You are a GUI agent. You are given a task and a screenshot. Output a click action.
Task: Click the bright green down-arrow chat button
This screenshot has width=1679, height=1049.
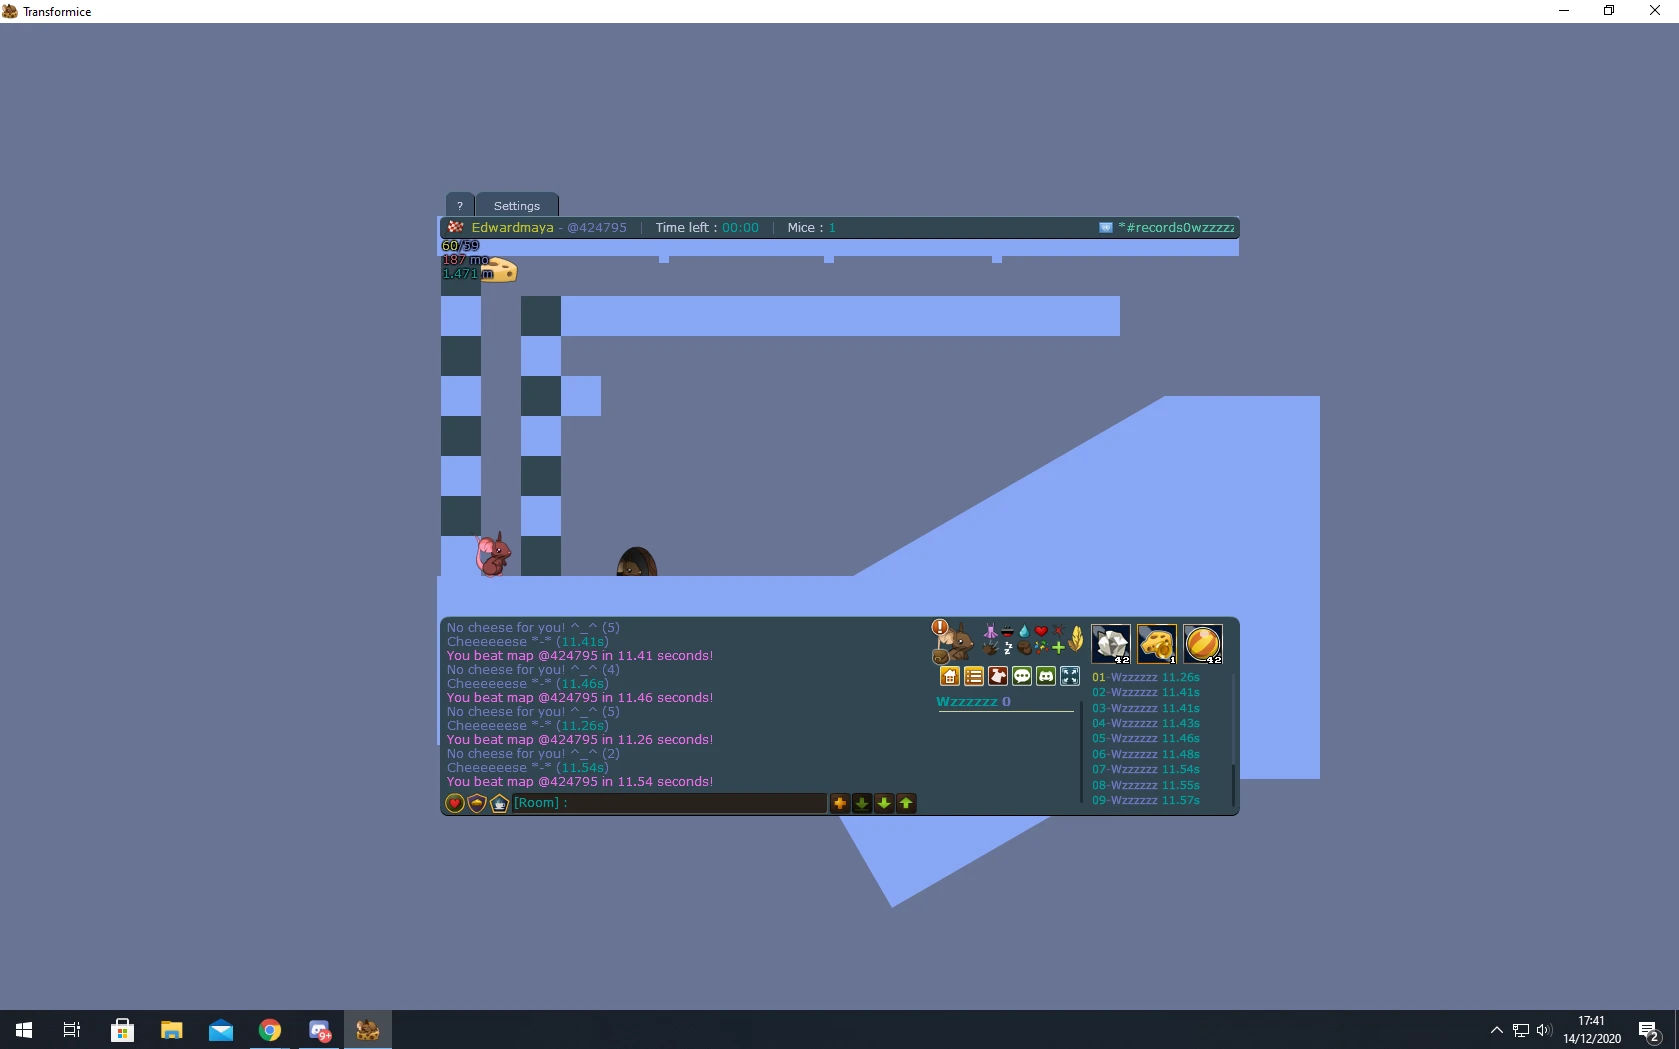point(884,803)
